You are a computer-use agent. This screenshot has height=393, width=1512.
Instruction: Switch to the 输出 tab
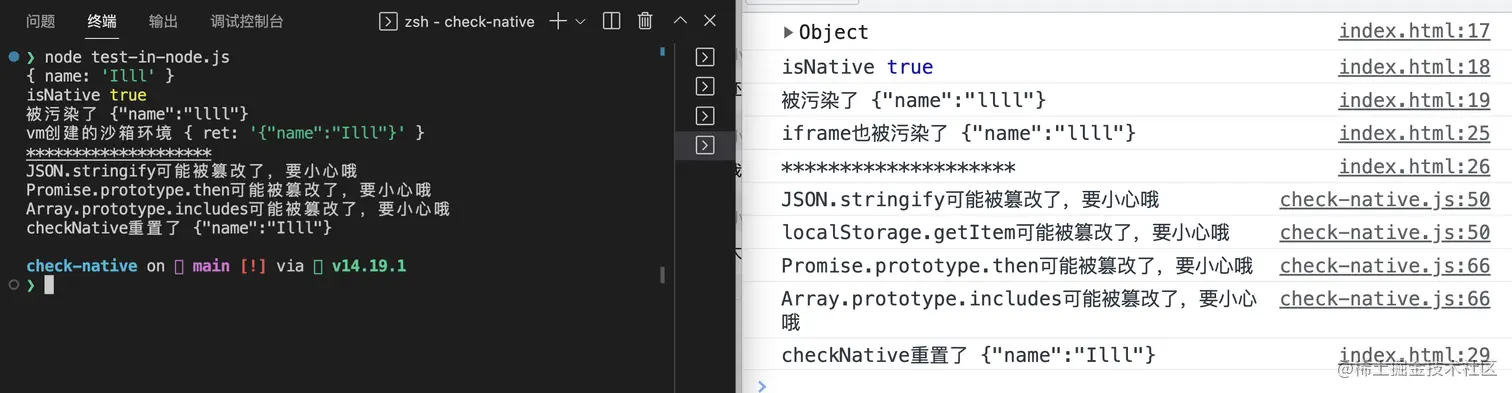pos(163,21)
